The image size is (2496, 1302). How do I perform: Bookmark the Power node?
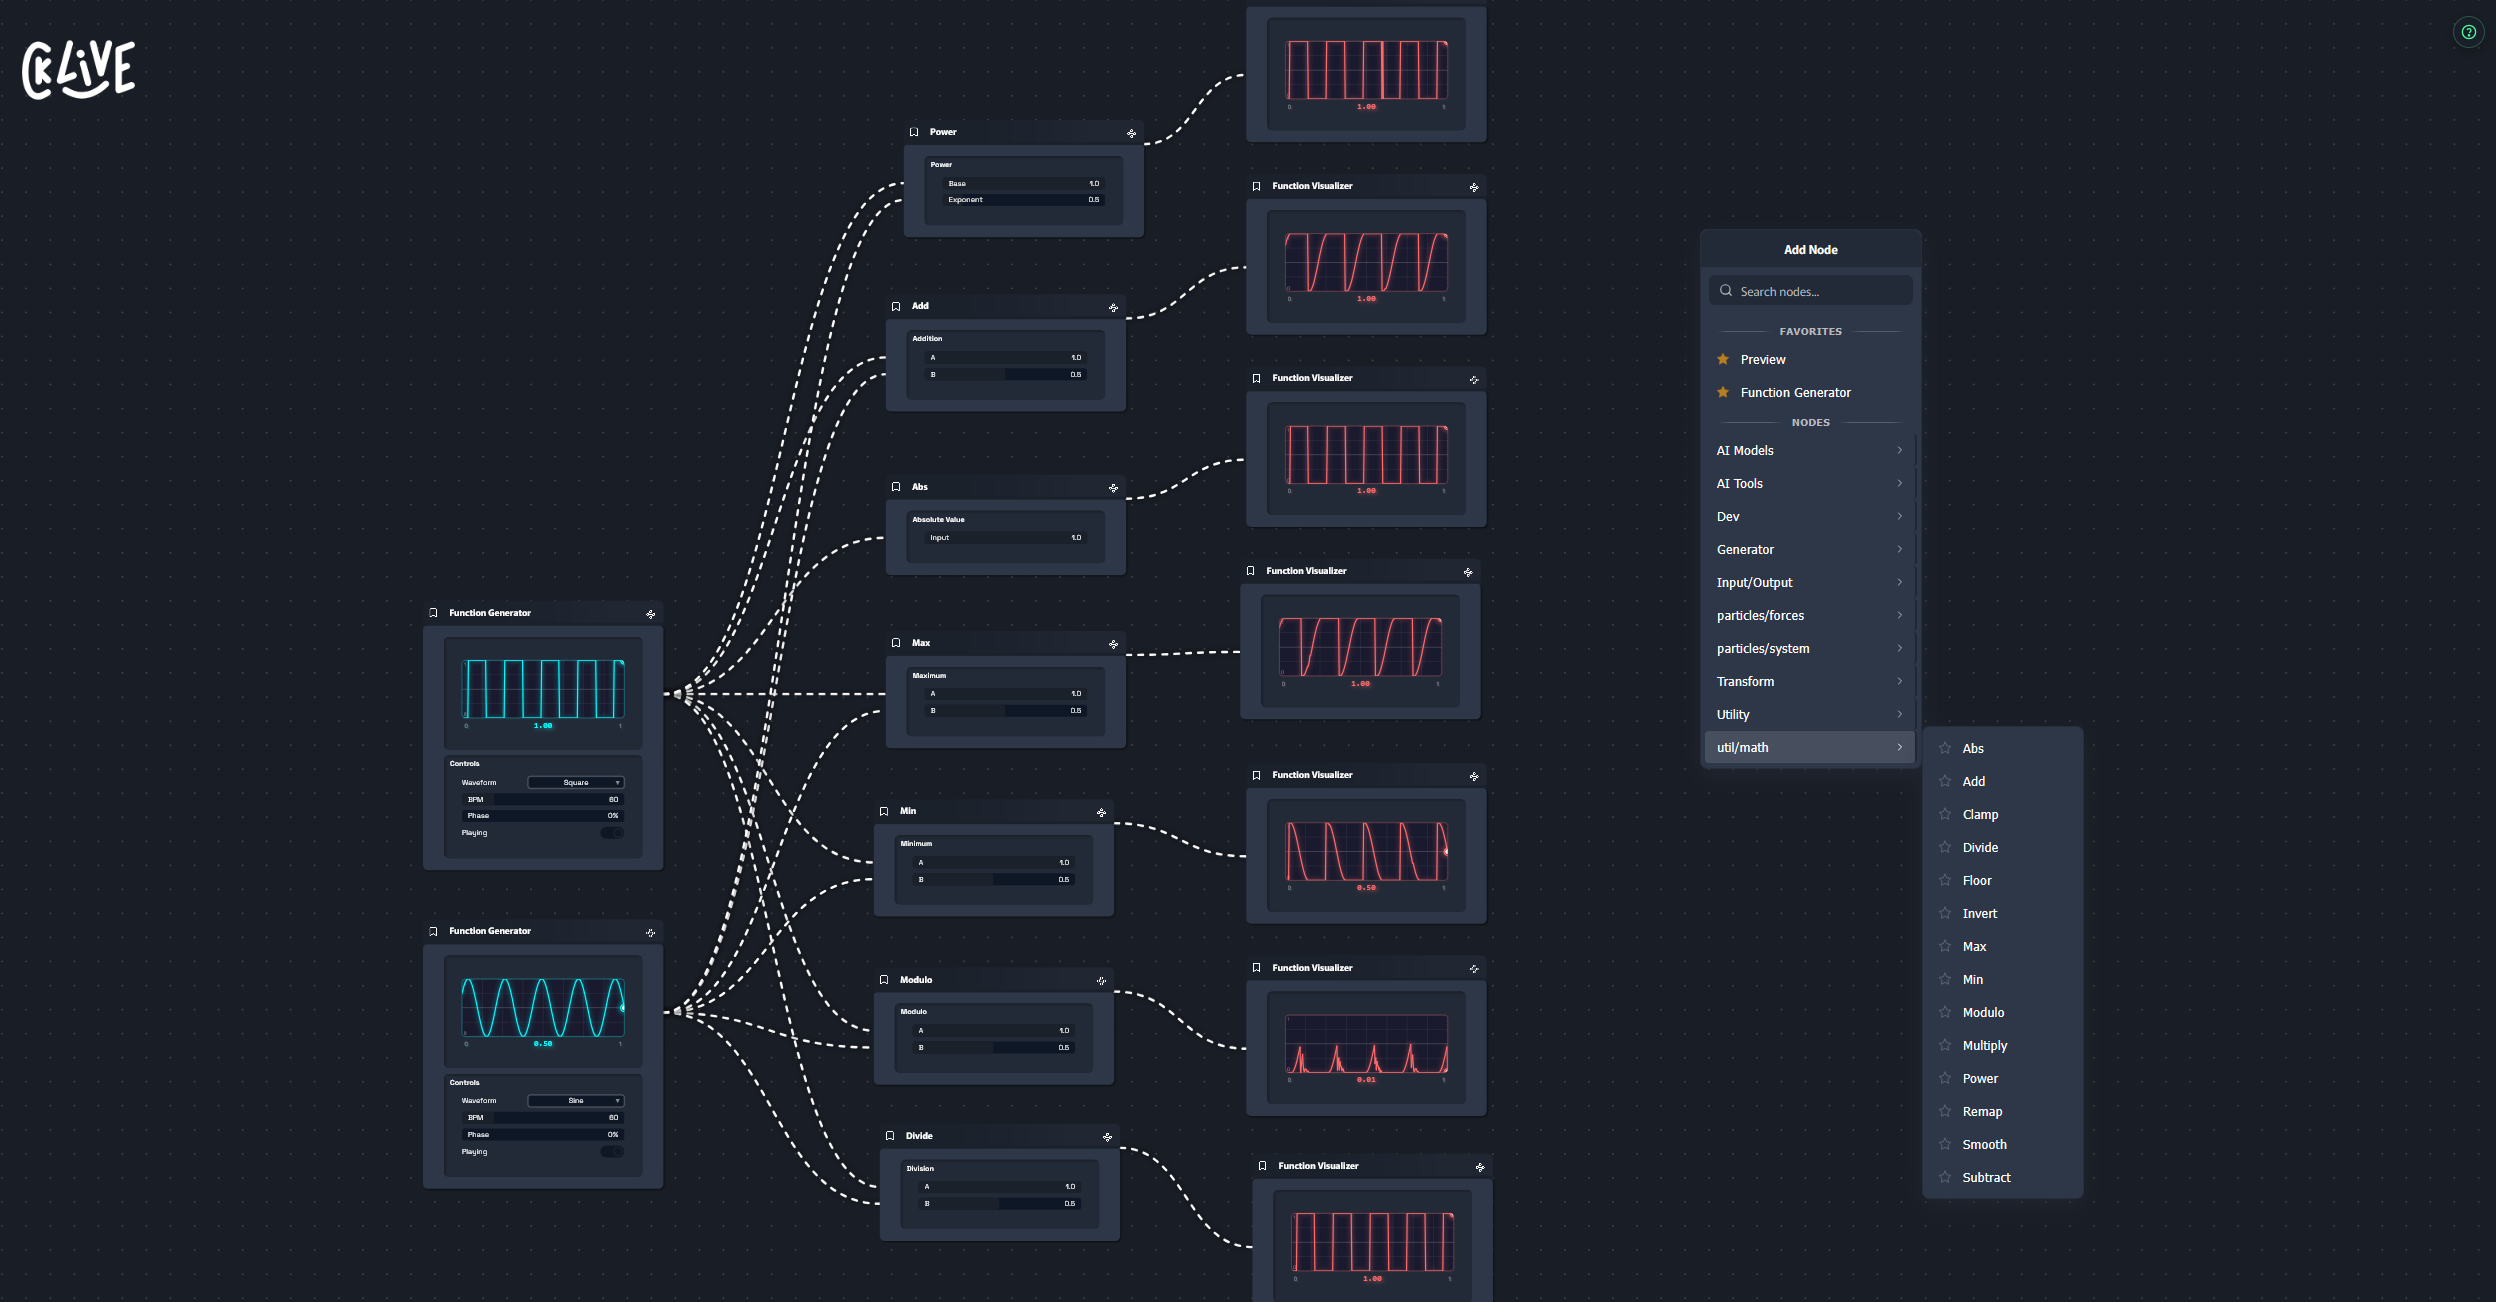click(915, 131)
